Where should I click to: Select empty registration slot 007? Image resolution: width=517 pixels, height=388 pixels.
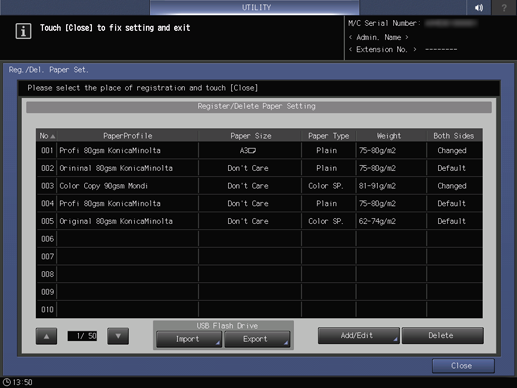(x=259, y=256)
